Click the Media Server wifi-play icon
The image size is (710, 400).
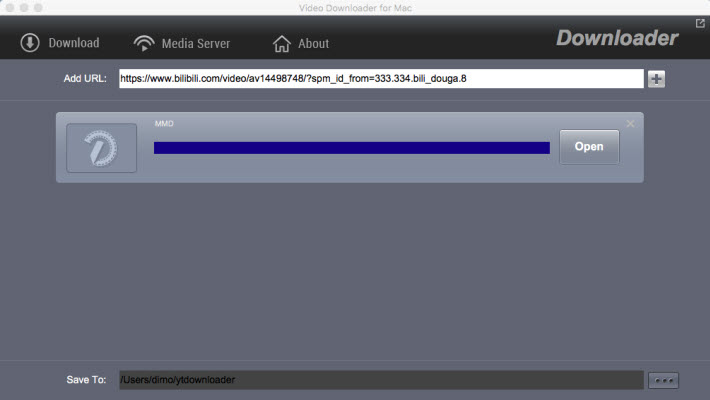pos(146,43)
